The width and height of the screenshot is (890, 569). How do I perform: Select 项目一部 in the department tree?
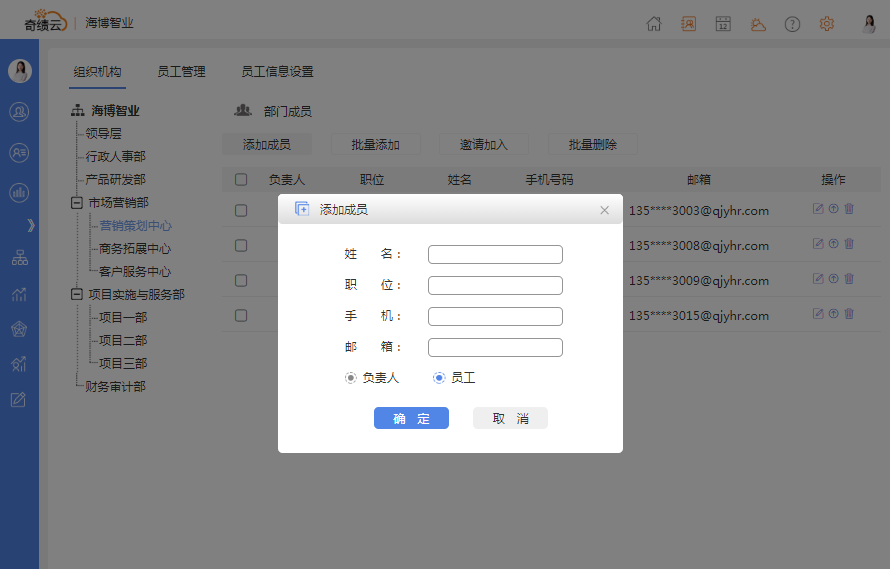(x=123, y=317)
